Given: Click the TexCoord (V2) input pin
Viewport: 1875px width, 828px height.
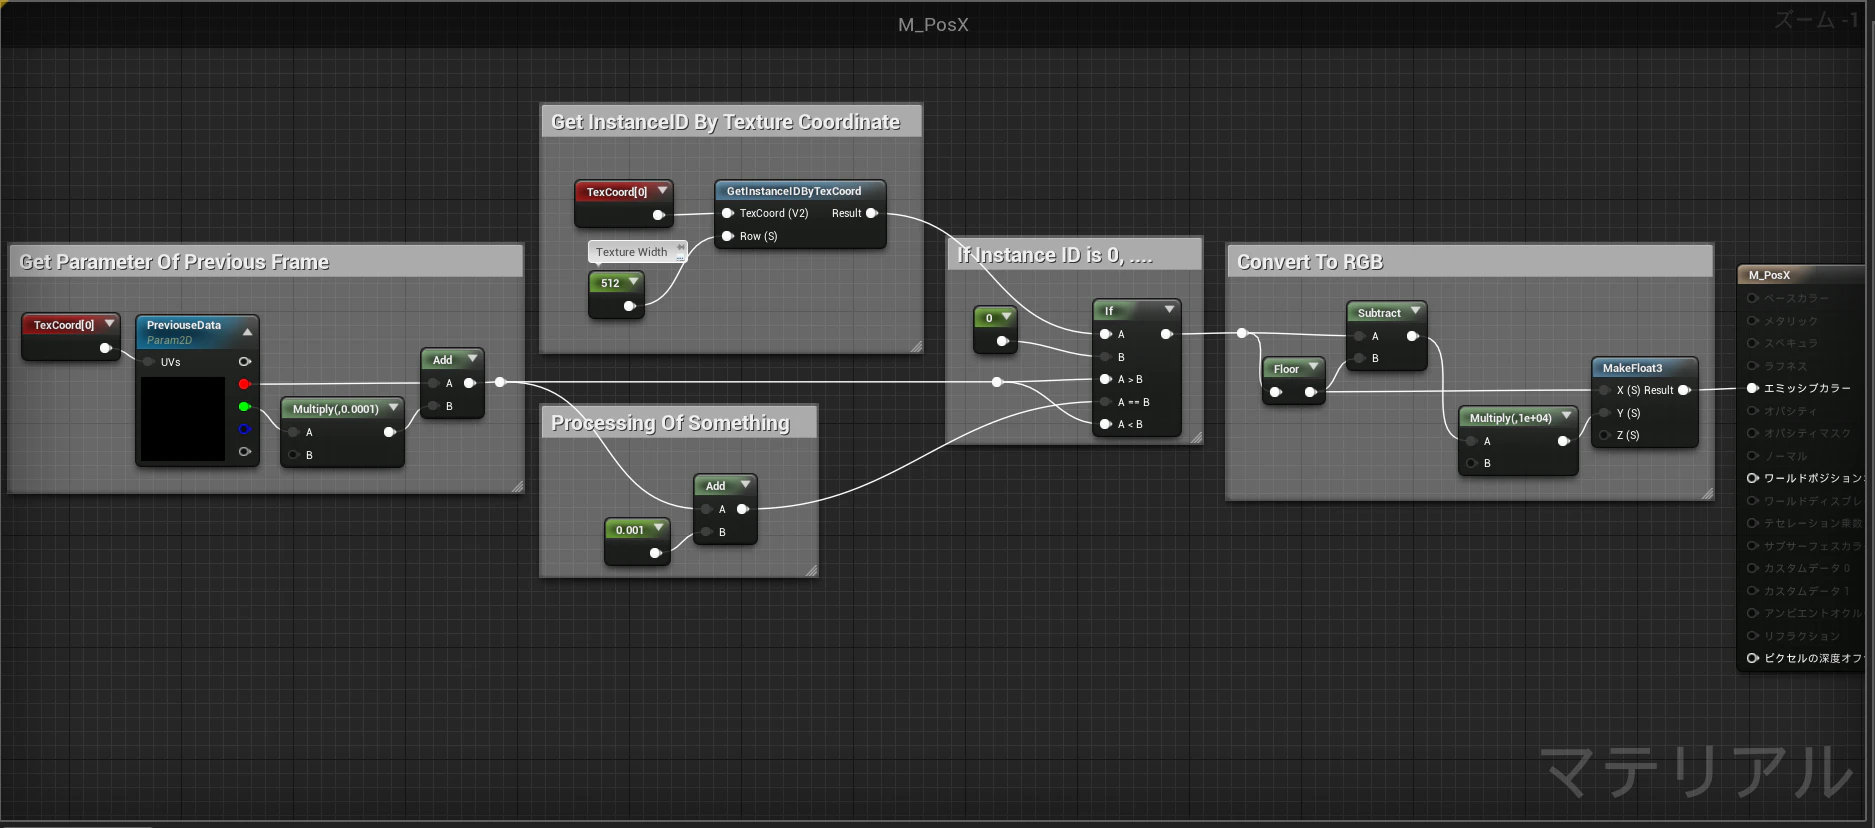Looking at the screenshot, I should [x=728, y=213].
